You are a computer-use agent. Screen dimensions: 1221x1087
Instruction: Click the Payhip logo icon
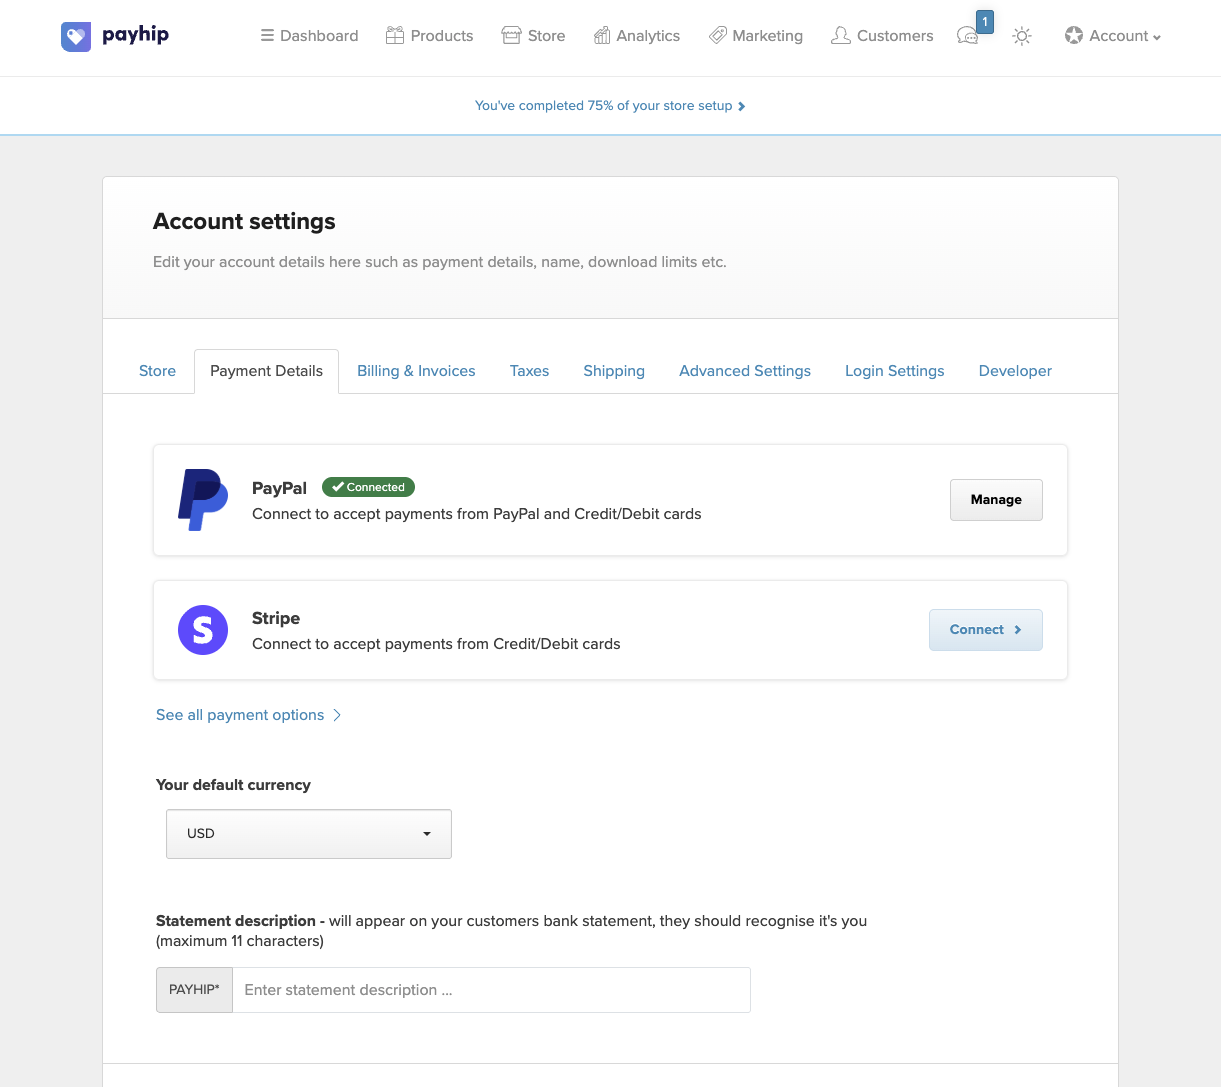[76, 37]
